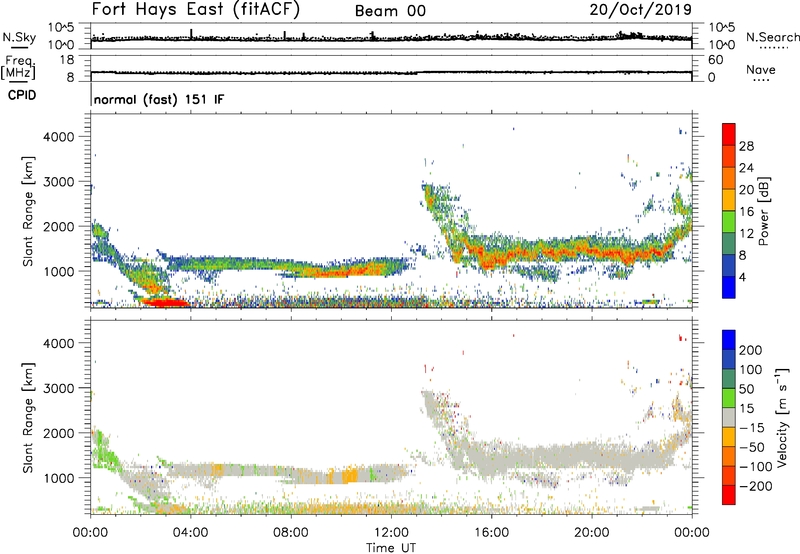Click the yellow velocity patch near 10:00
The width and height of the screenshot is (800, 554).
[x=349, y=475]
